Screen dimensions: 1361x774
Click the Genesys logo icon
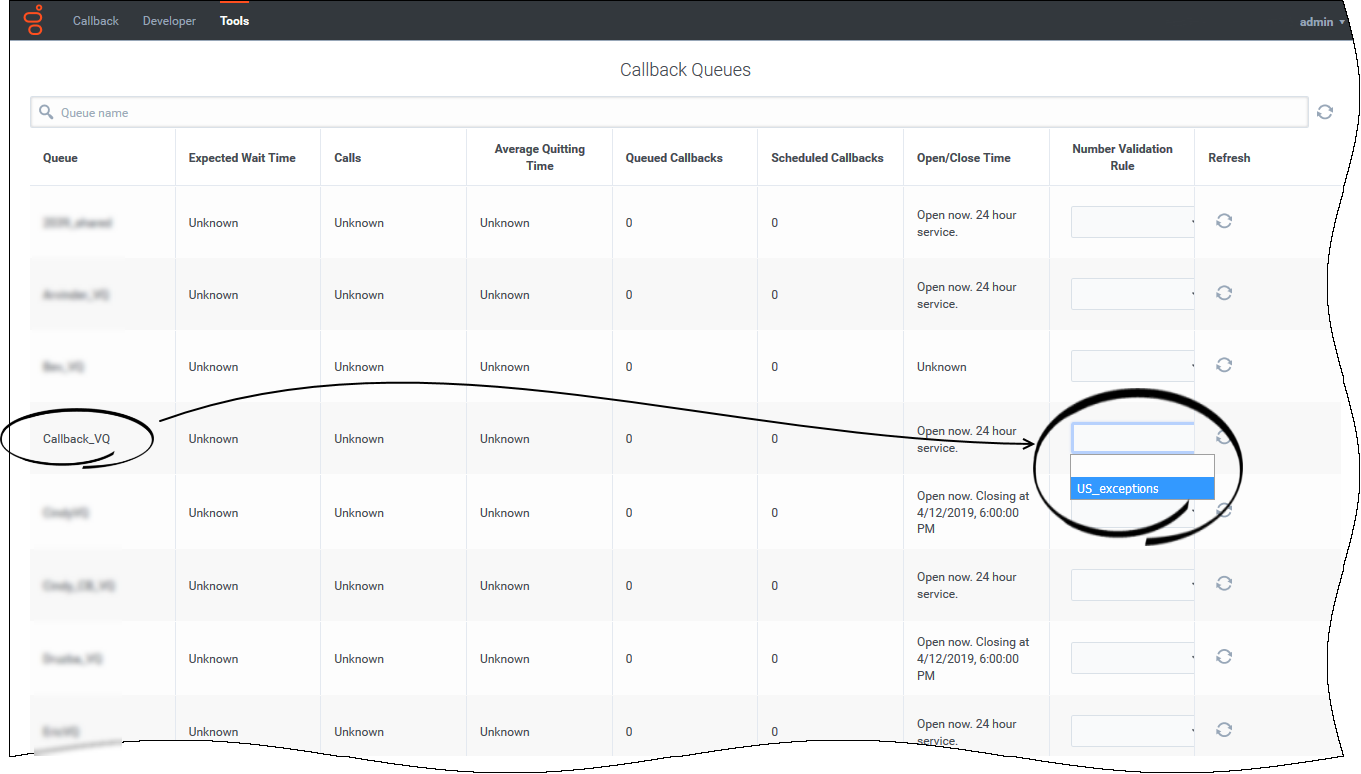(34, 20)
